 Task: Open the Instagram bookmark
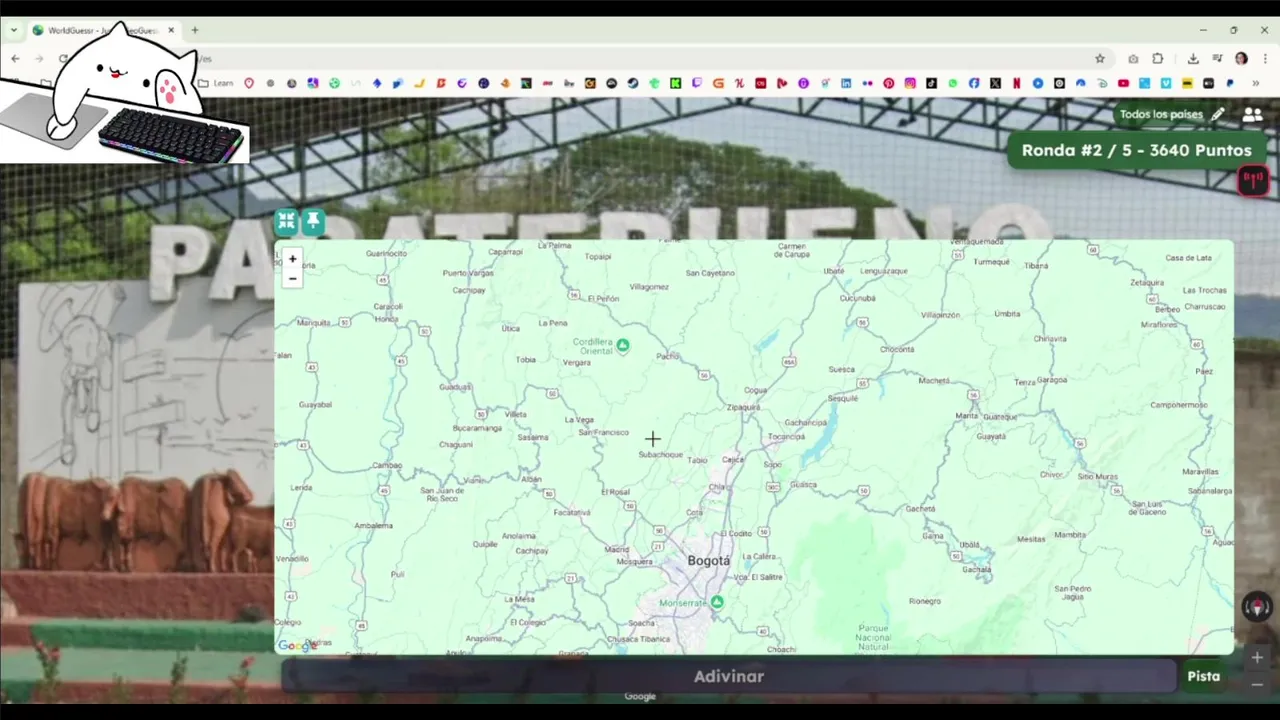click(x=910, y=83)
